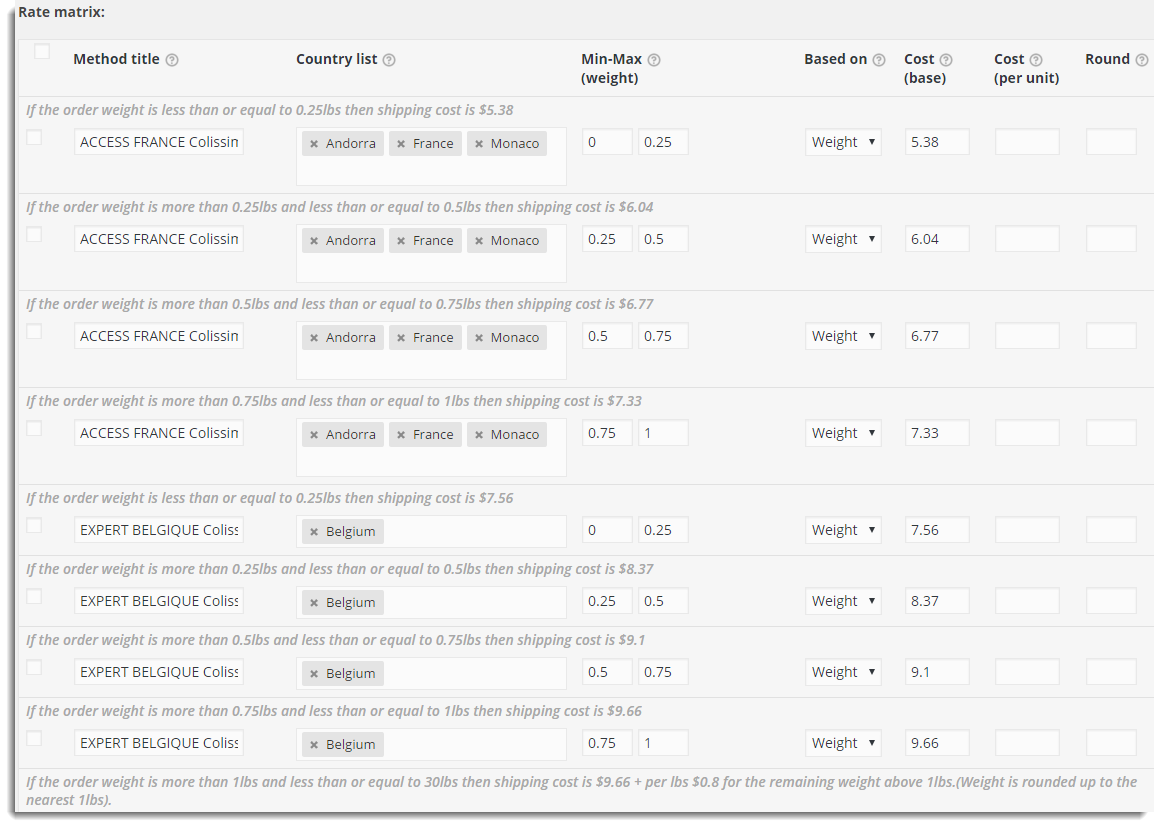This screenshot has width=1154, height=827.
Task: Remove Monaco from the $6.77 rate row
Action: [479, 338]
